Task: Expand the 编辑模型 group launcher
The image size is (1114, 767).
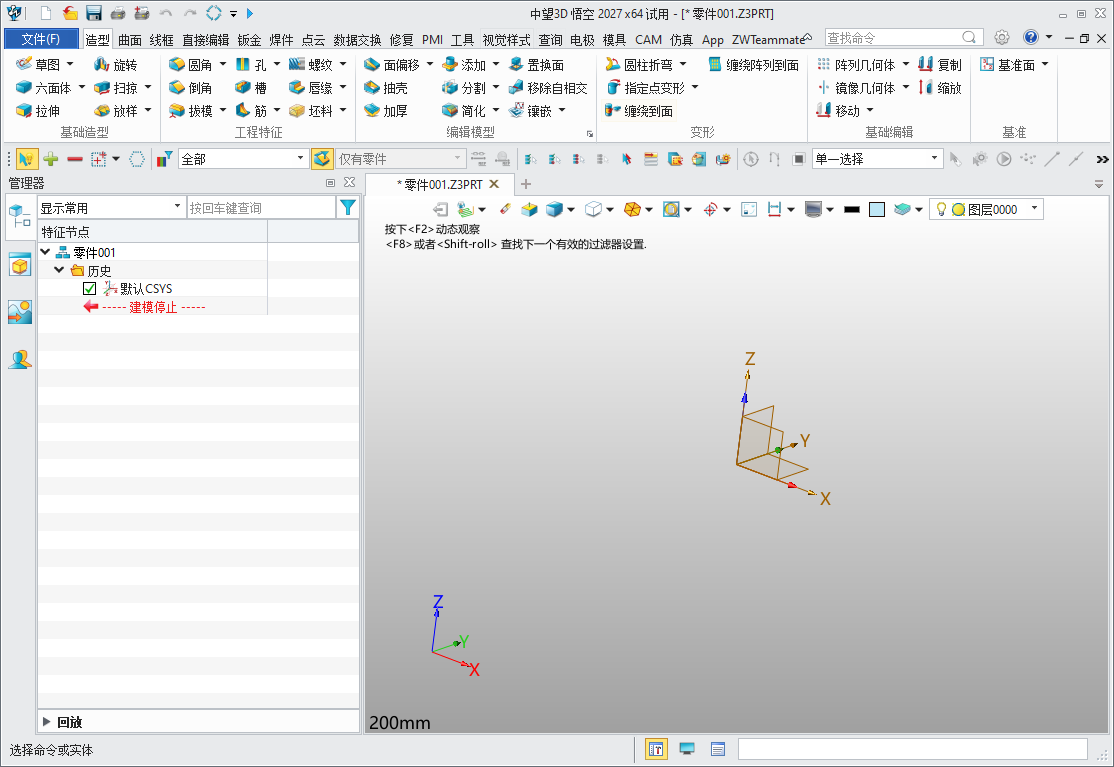Action: (590, 134)
